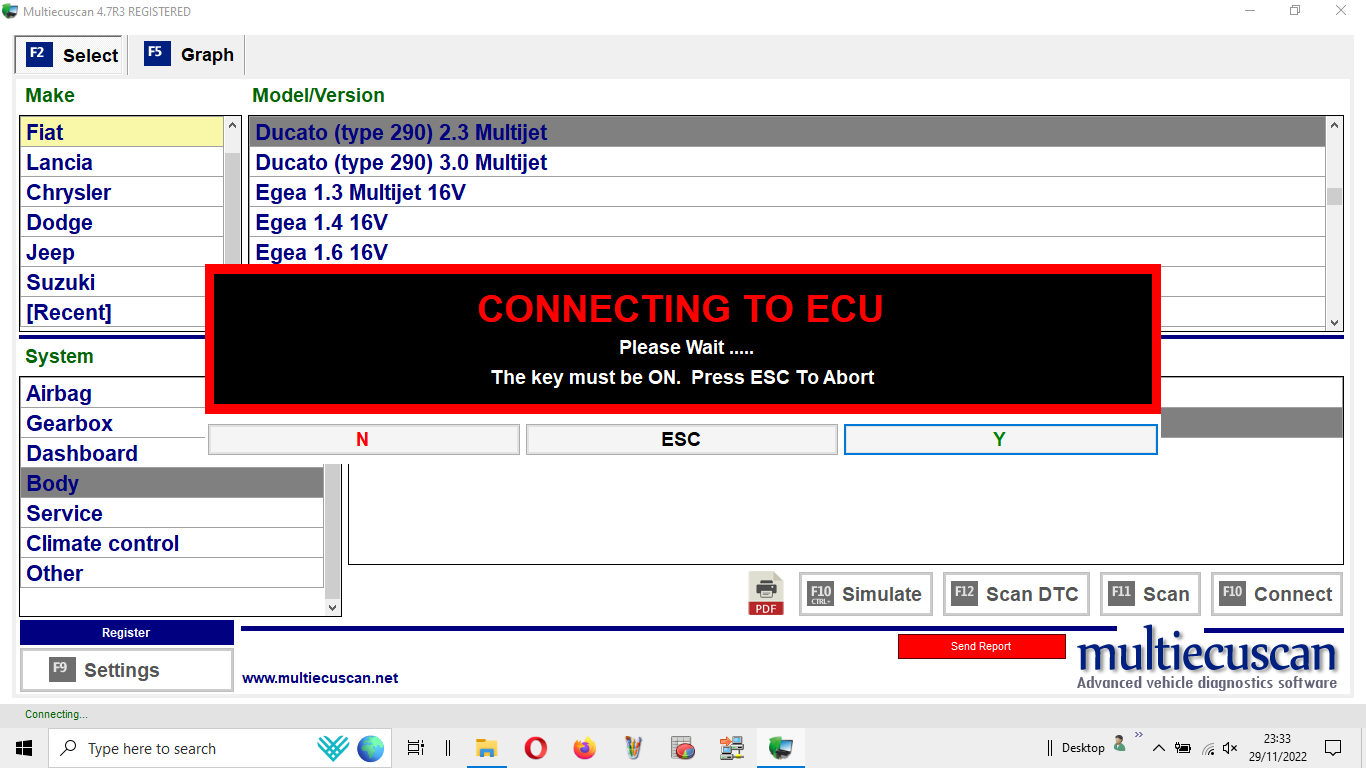Select Body in the System list
1366x768 pixels.
pos(172,483)
